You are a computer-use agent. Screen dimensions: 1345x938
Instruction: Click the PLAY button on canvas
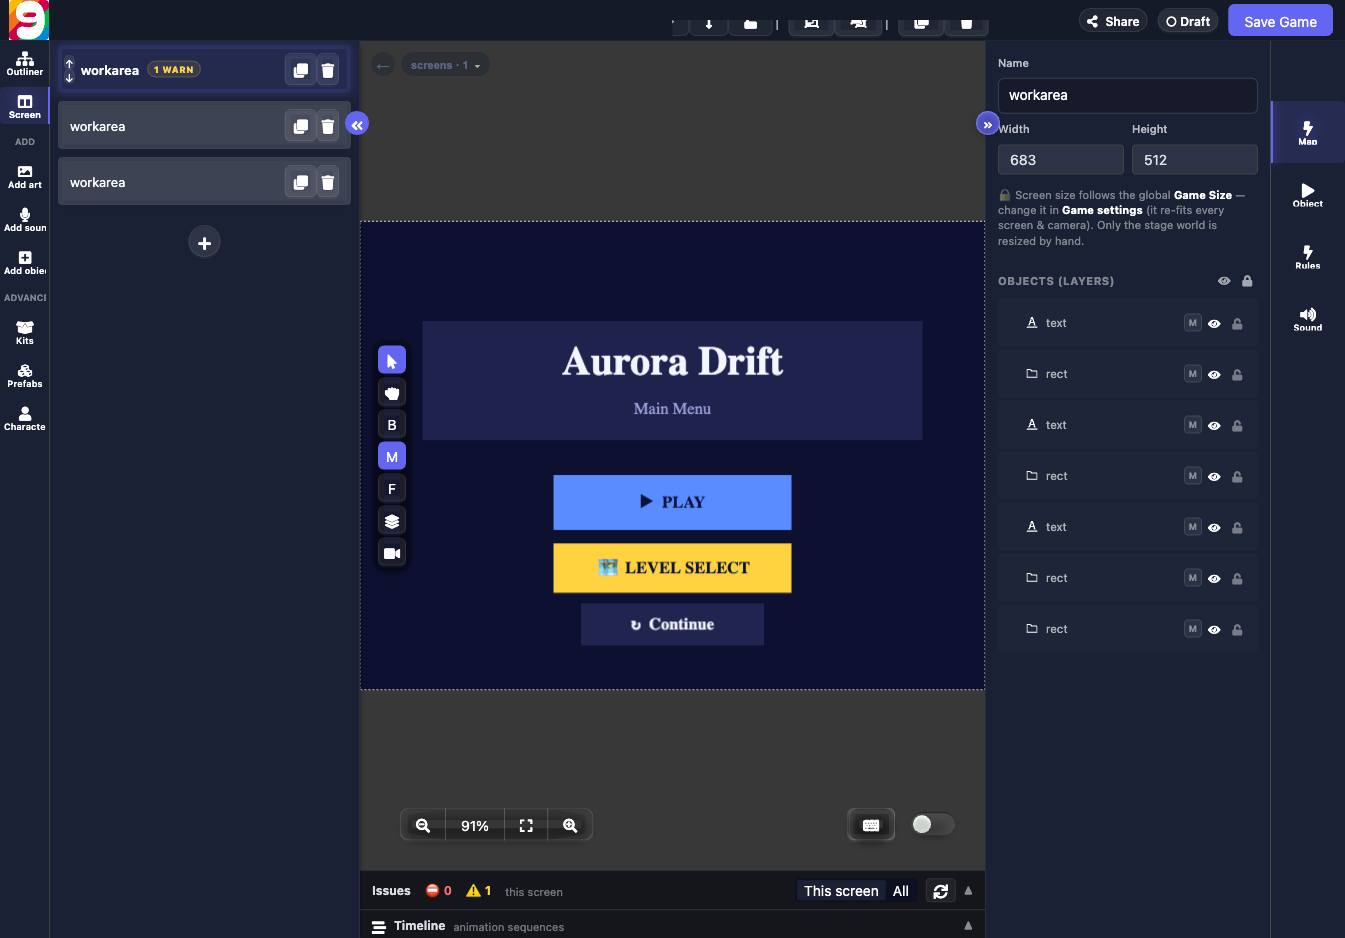[x=672, y=502]
